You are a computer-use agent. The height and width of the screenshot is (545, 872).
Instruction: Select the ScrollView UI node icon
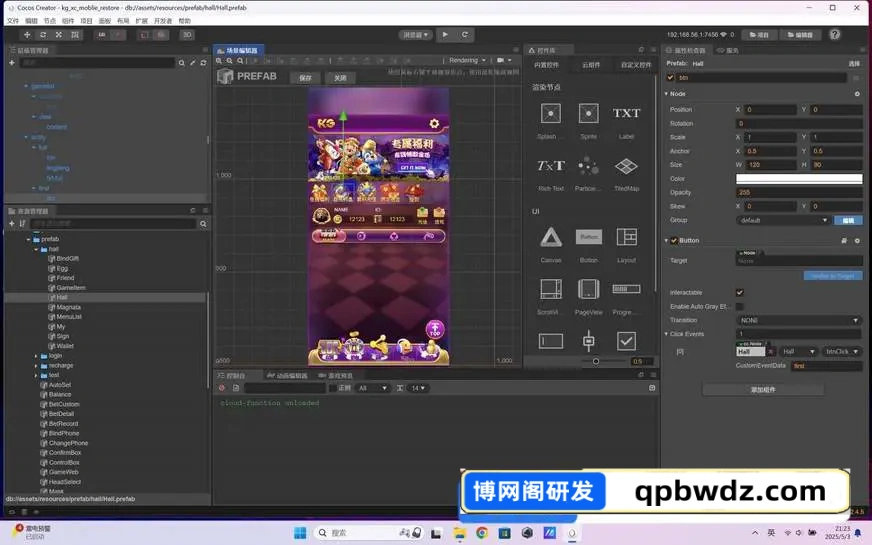[551, 289]
